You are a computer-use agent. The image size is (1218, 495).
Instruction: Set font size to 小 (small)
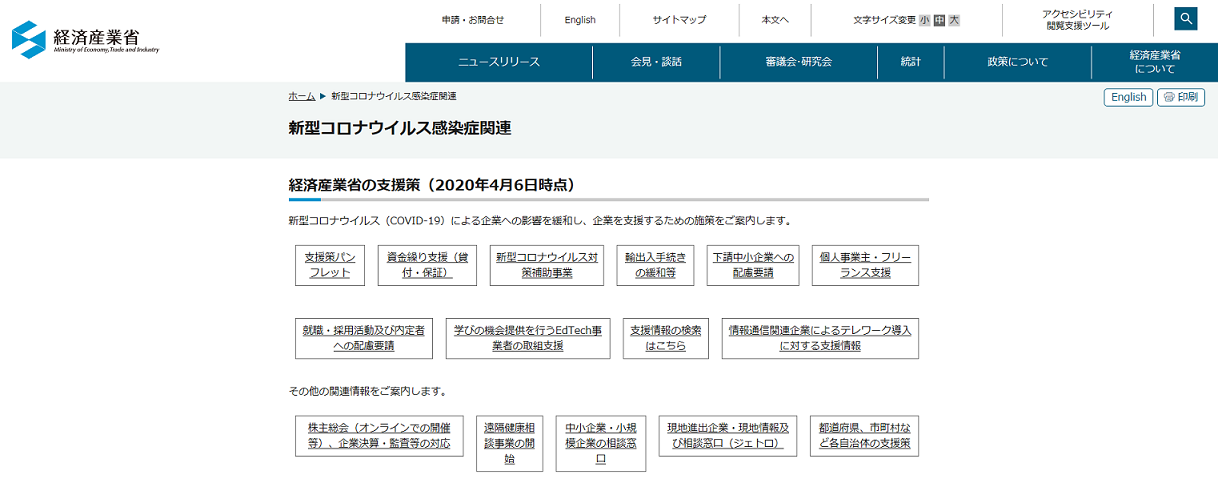pos(924,20)
